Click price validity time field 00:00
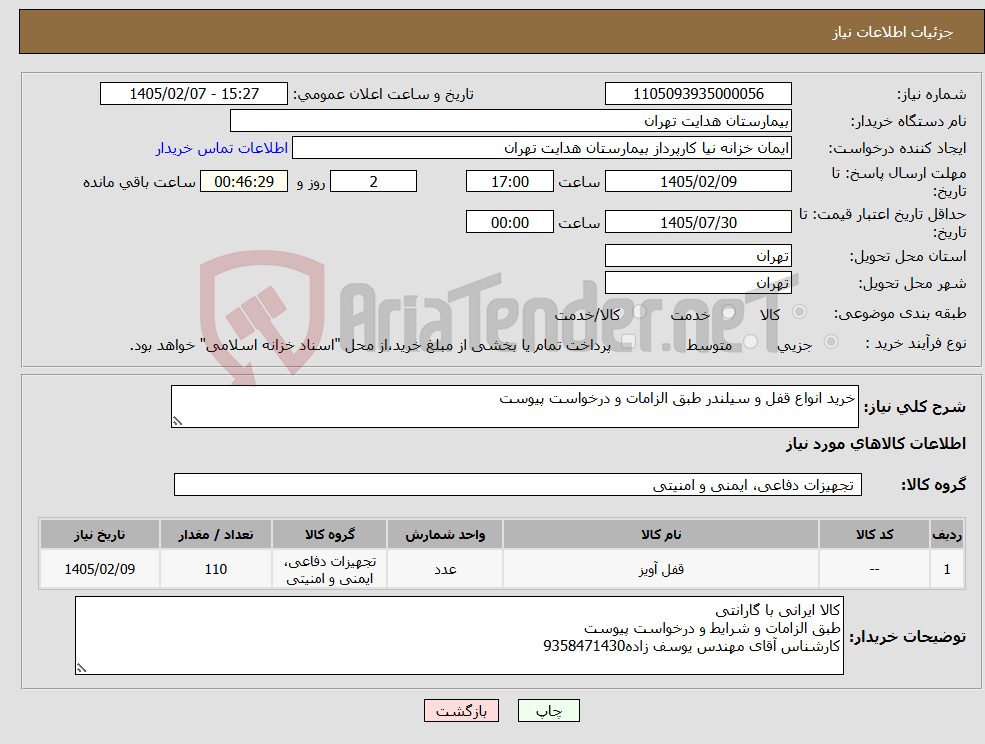The height and width of the screenshot is (744, 985). click(x=509, y=222)
